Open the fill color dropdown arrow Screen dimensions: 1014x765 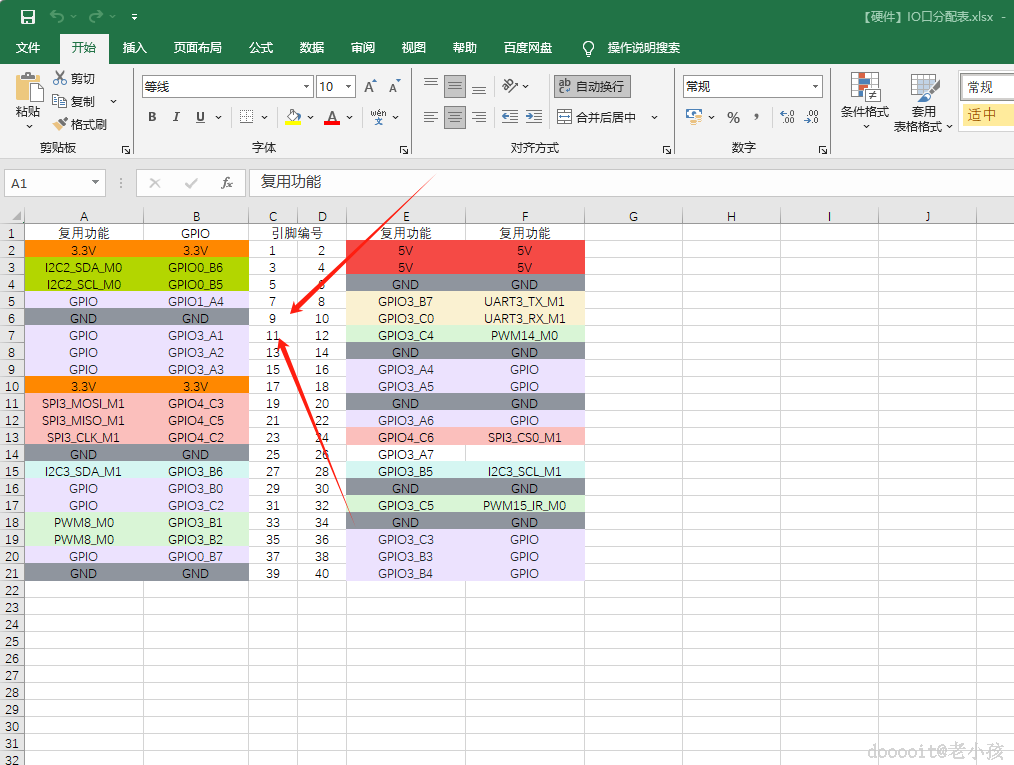tap(310, 118)
